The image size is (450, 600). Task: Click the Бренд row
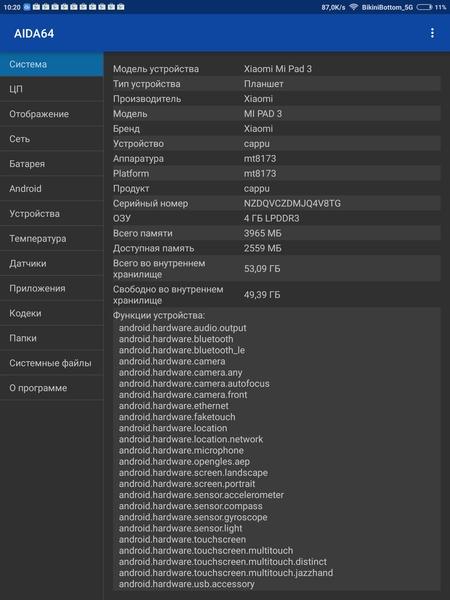(276, 129)
